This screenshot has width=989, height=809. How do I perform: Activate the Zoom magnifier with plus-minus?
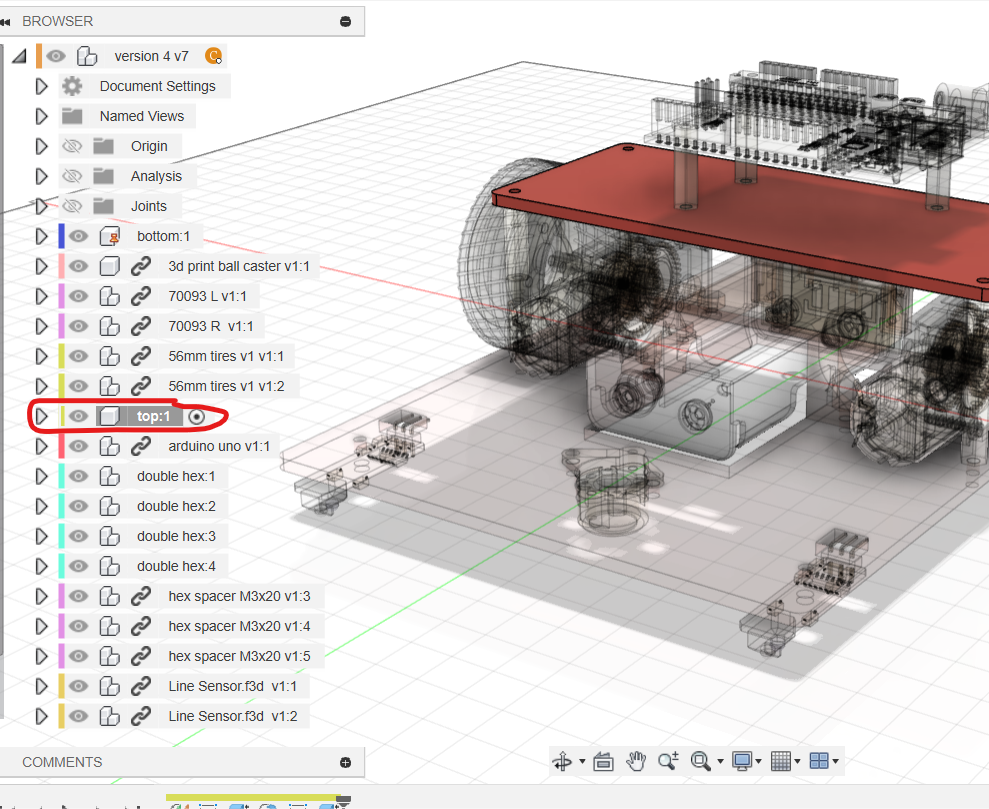[668, 761]
